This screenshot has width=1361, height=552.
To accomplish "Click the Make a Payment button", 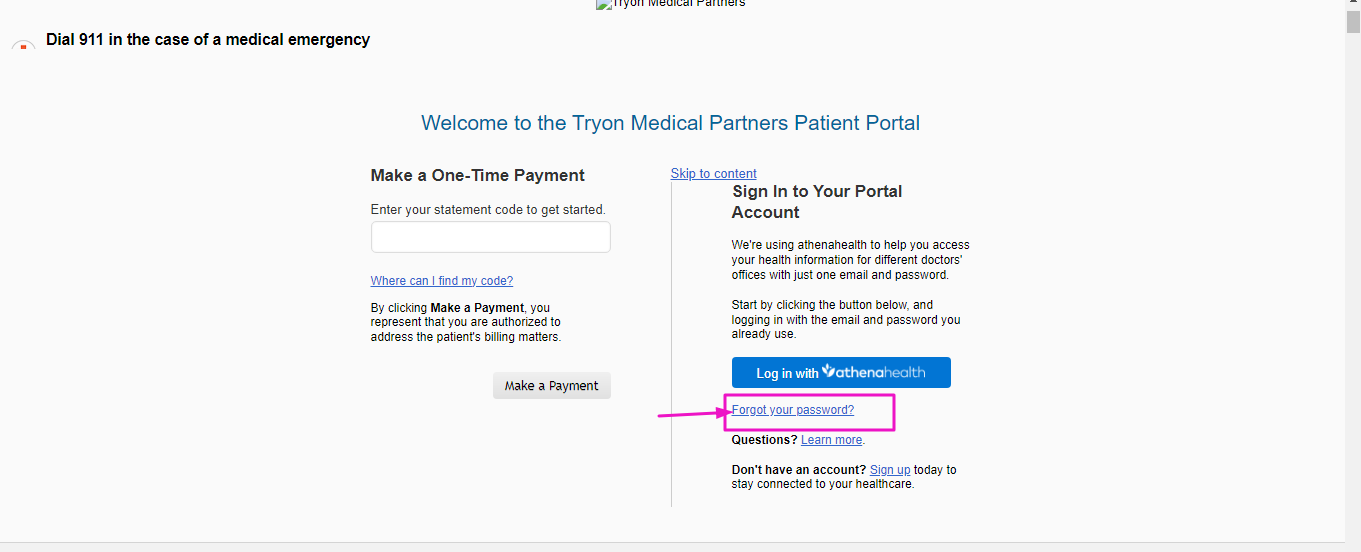I will point(551,386).
